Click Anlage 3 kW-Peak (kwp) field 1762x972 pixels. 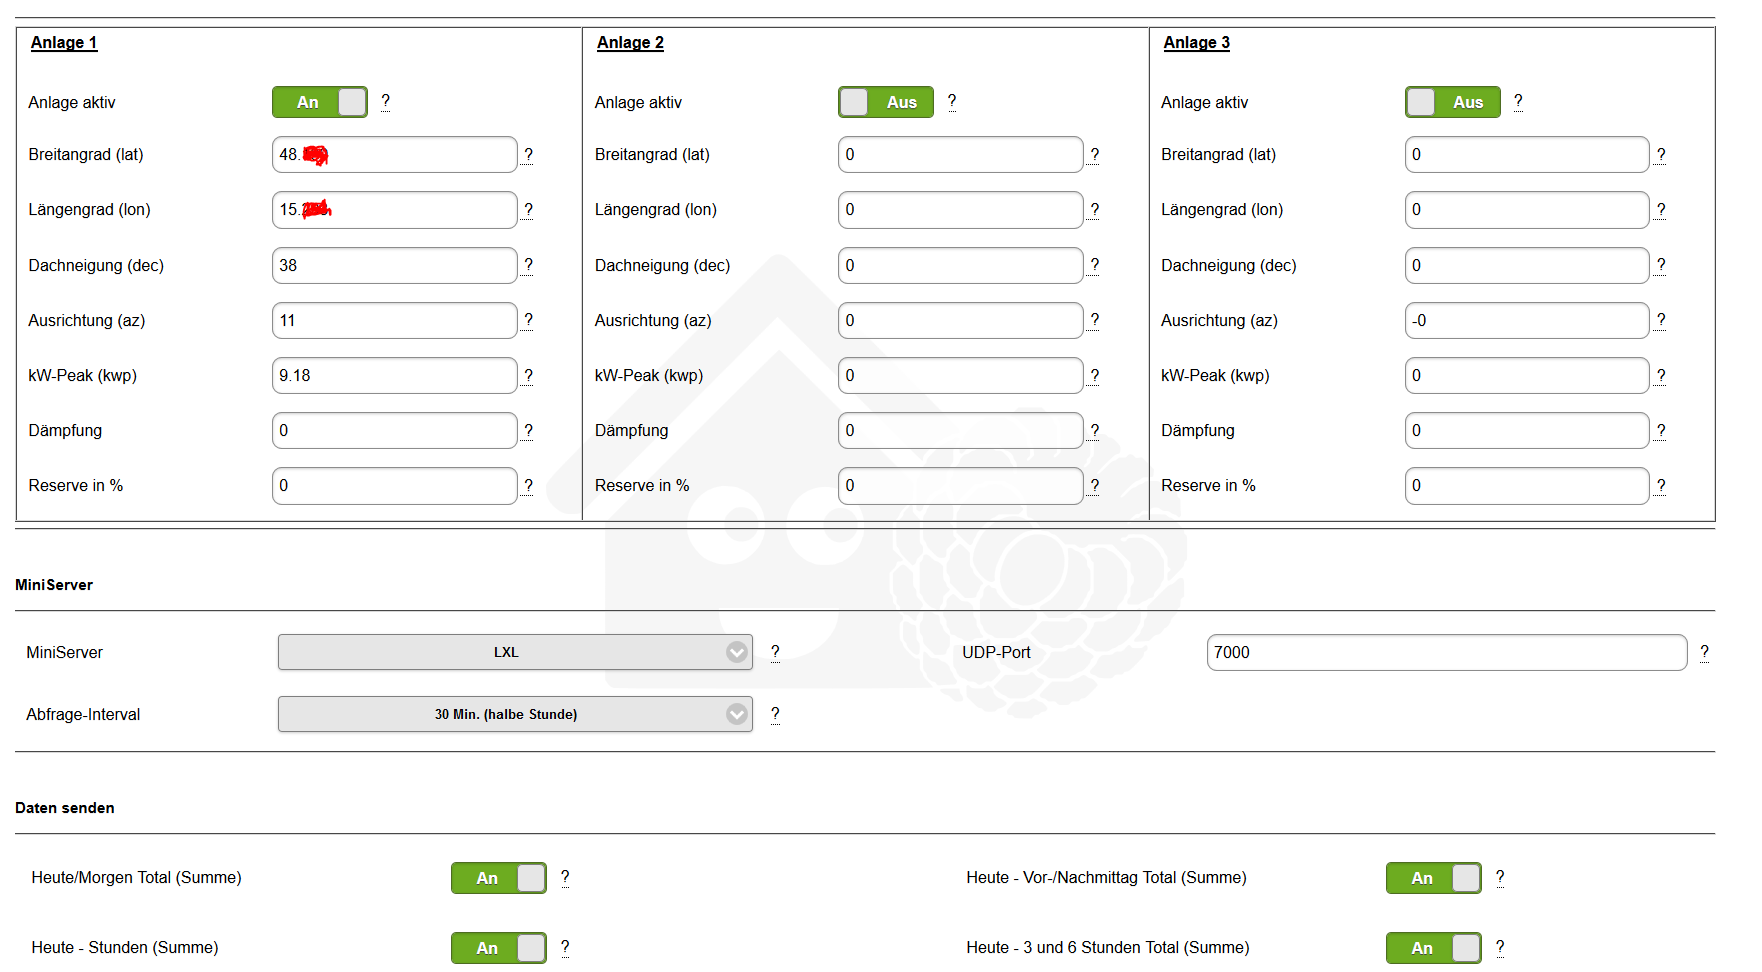coord(1527,376)
